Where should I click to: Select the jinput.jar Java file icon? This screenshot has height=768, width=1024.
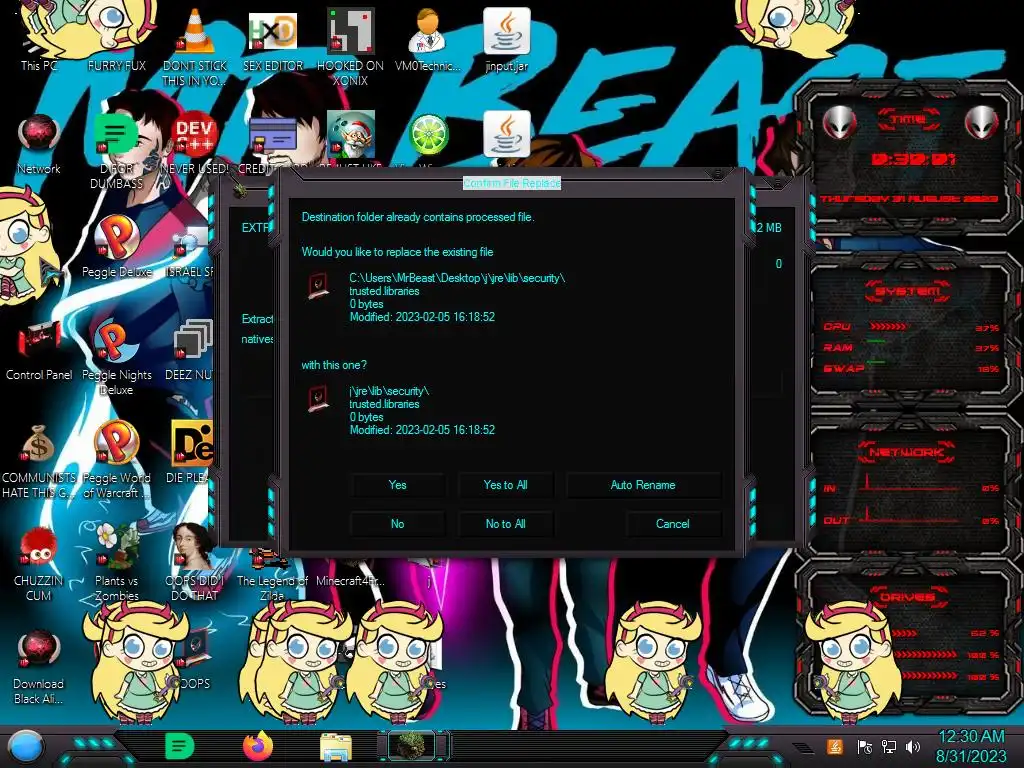pos(506,31)
